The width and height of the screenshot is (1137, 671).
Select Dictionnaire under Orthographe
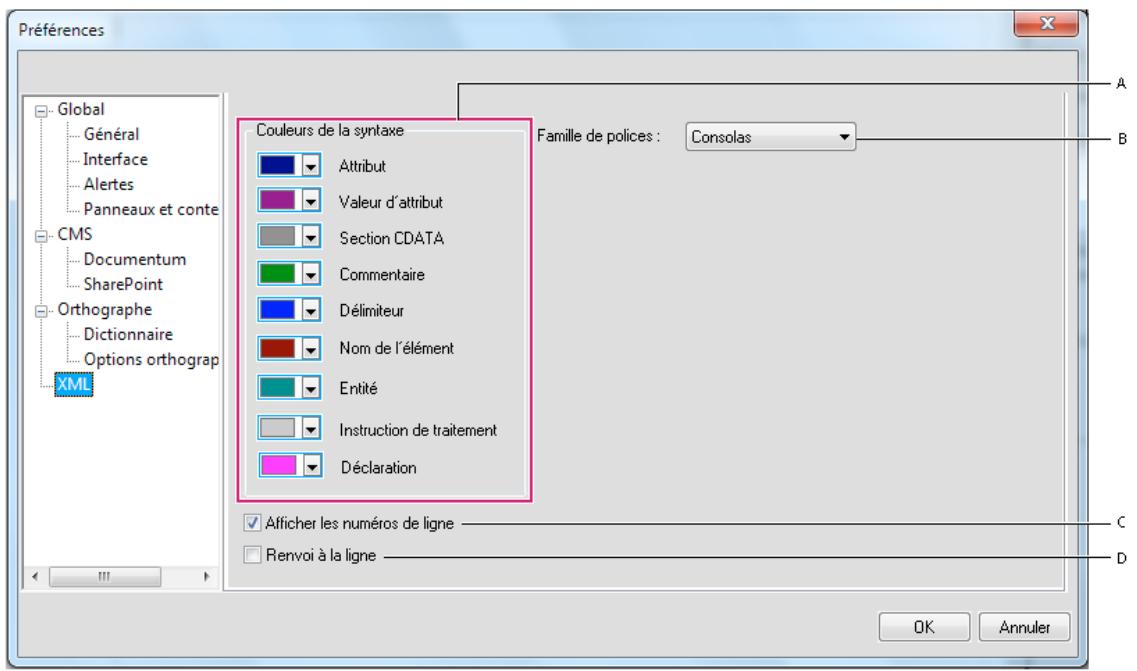pyautogui.click(x=128, y=334)
